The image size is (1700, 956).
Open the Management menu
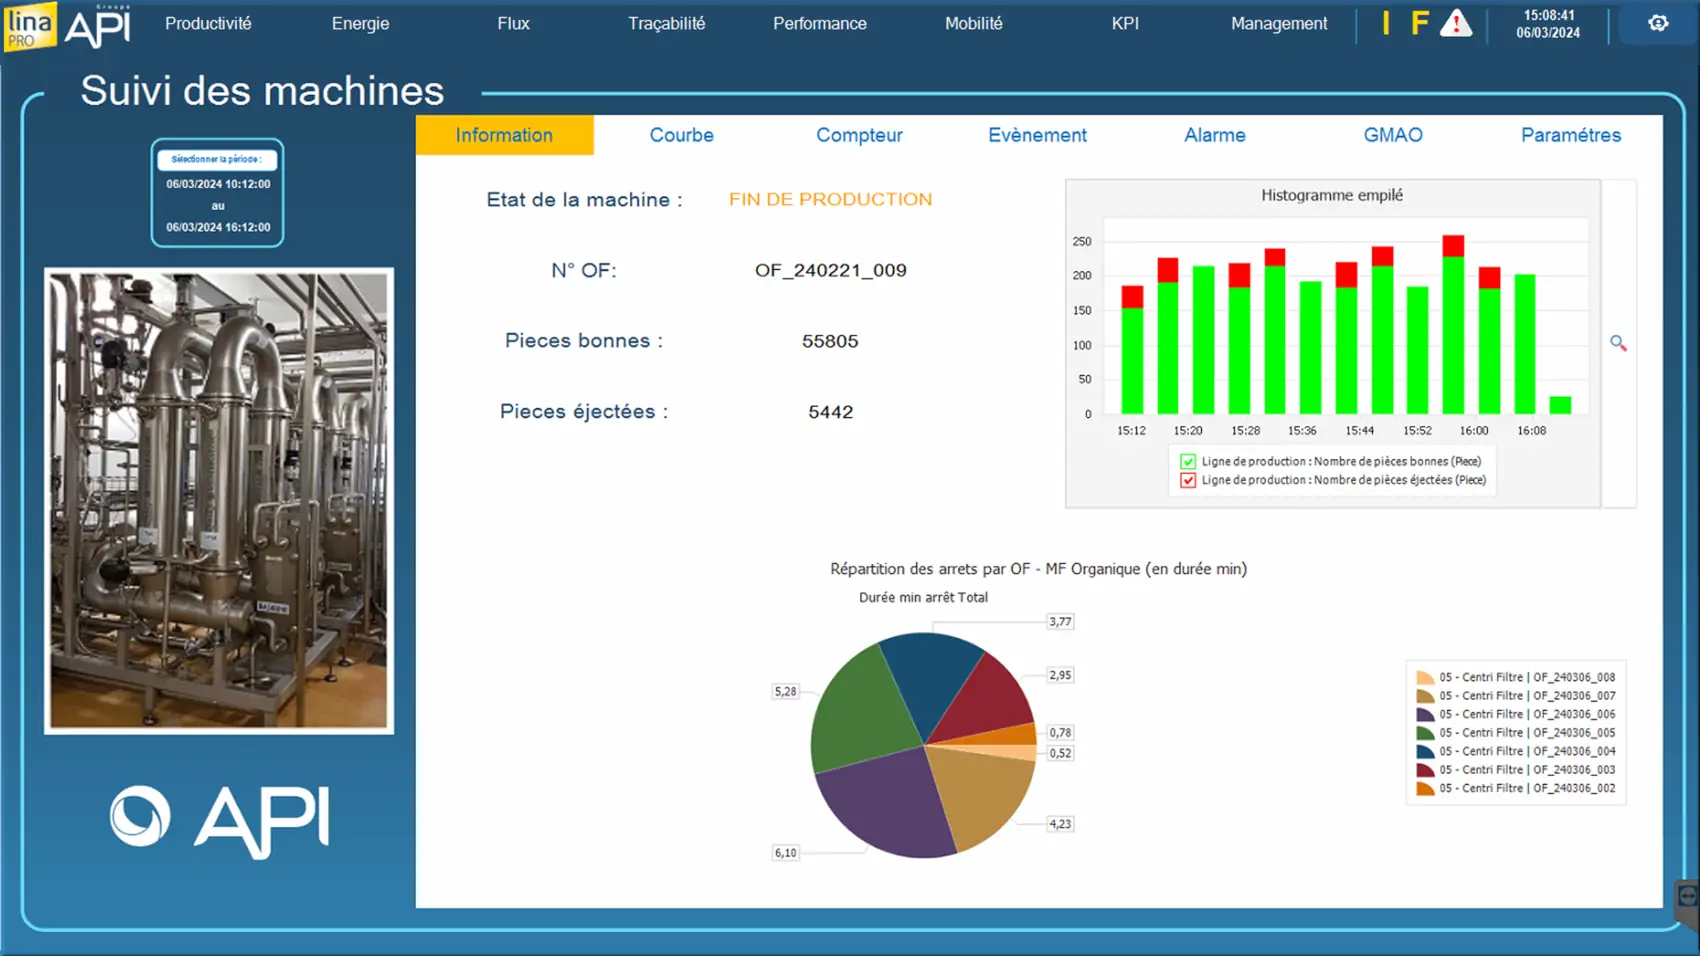point(1278,23)
